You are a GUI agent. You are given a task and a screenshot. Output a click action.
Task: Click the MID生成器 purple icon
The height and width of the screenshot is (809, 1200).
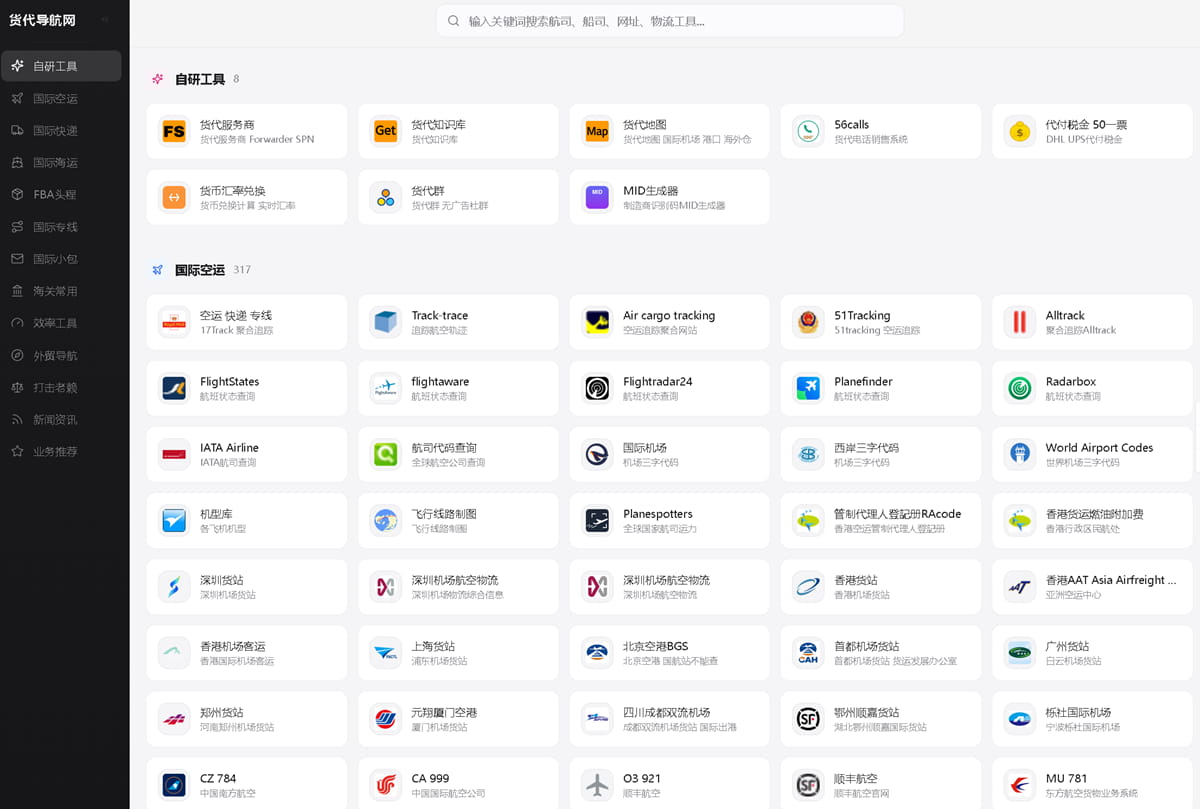(x=597, y=197)
